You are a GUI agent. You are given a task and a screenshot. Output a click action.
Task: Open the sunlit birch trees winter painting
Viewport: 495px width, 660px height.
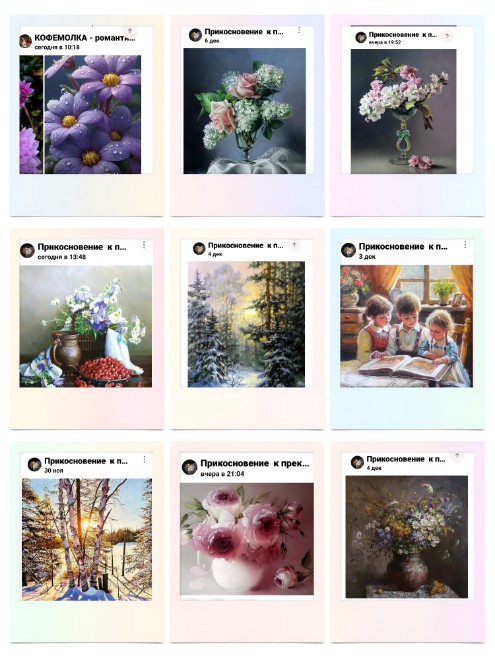point(87,539)
